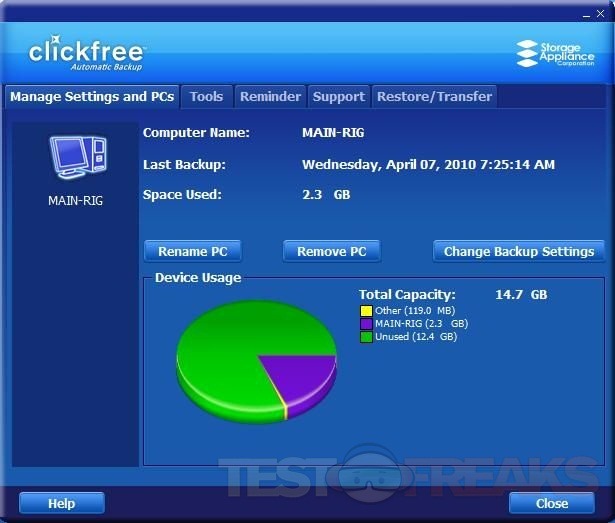Click the yellow Other legend swatch
The height and width of the screenshot is (523, 615).
click(365, 311)
